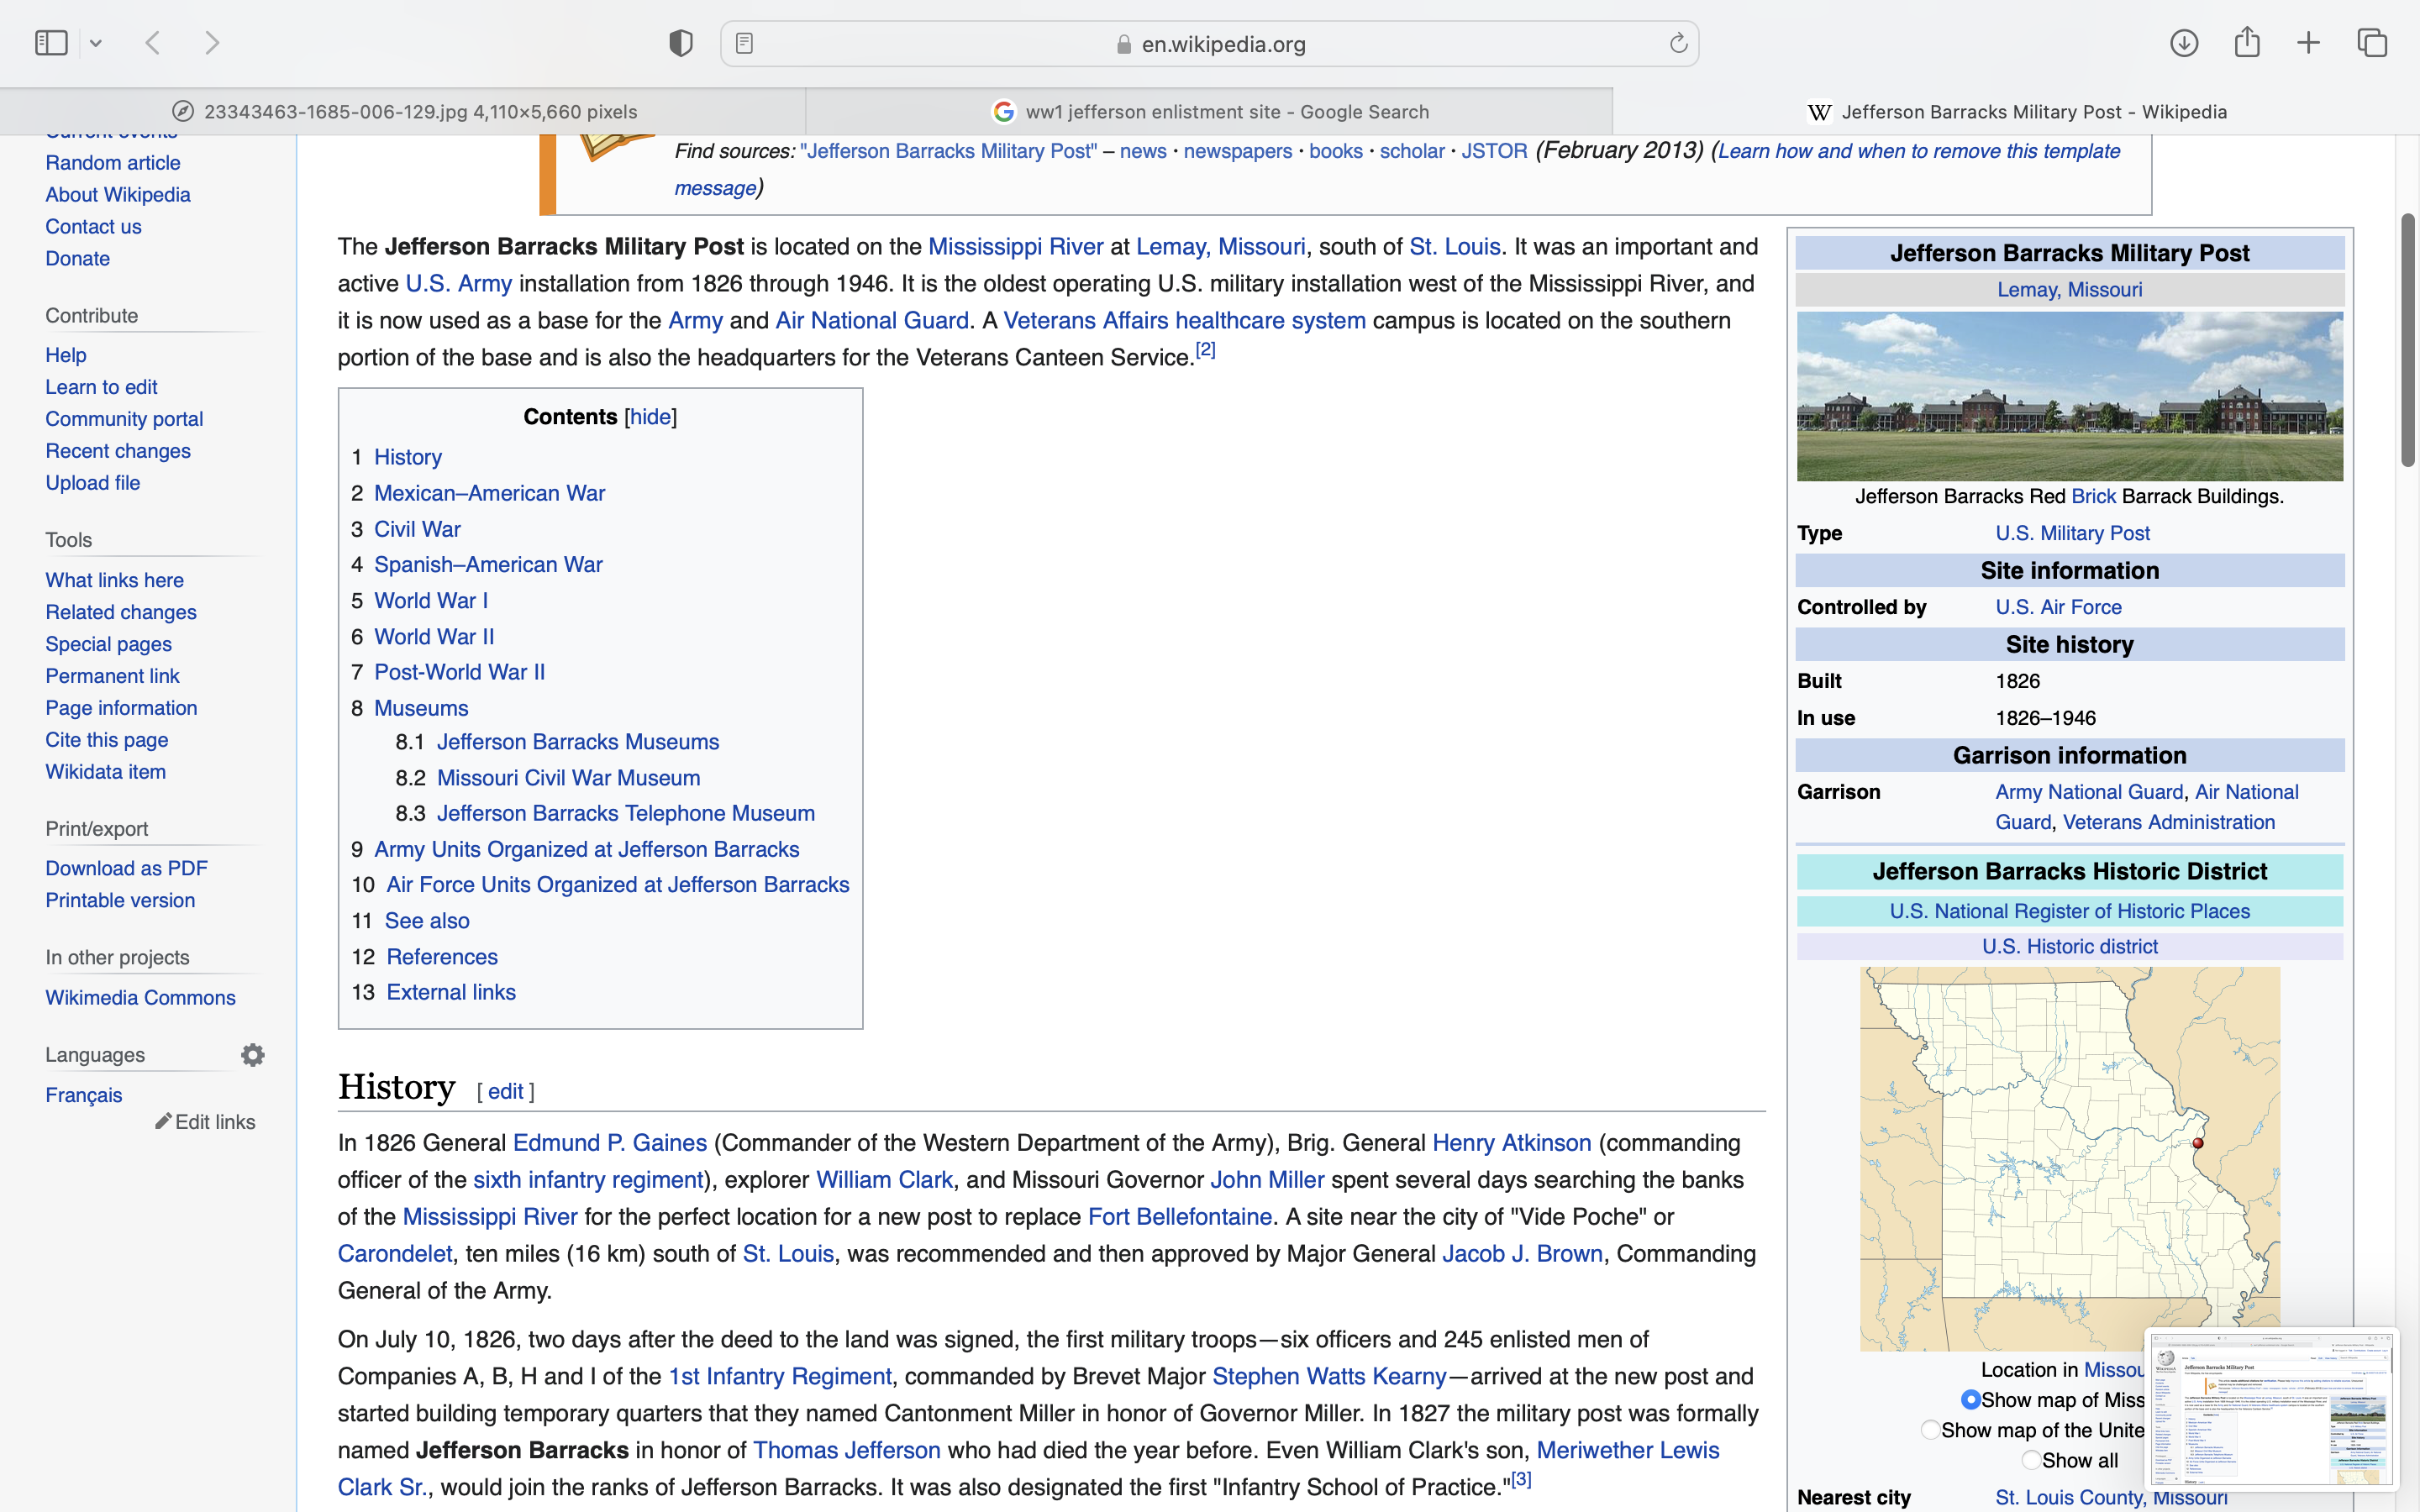Open the Languages settings gear icon

(x=253, y=1055)
